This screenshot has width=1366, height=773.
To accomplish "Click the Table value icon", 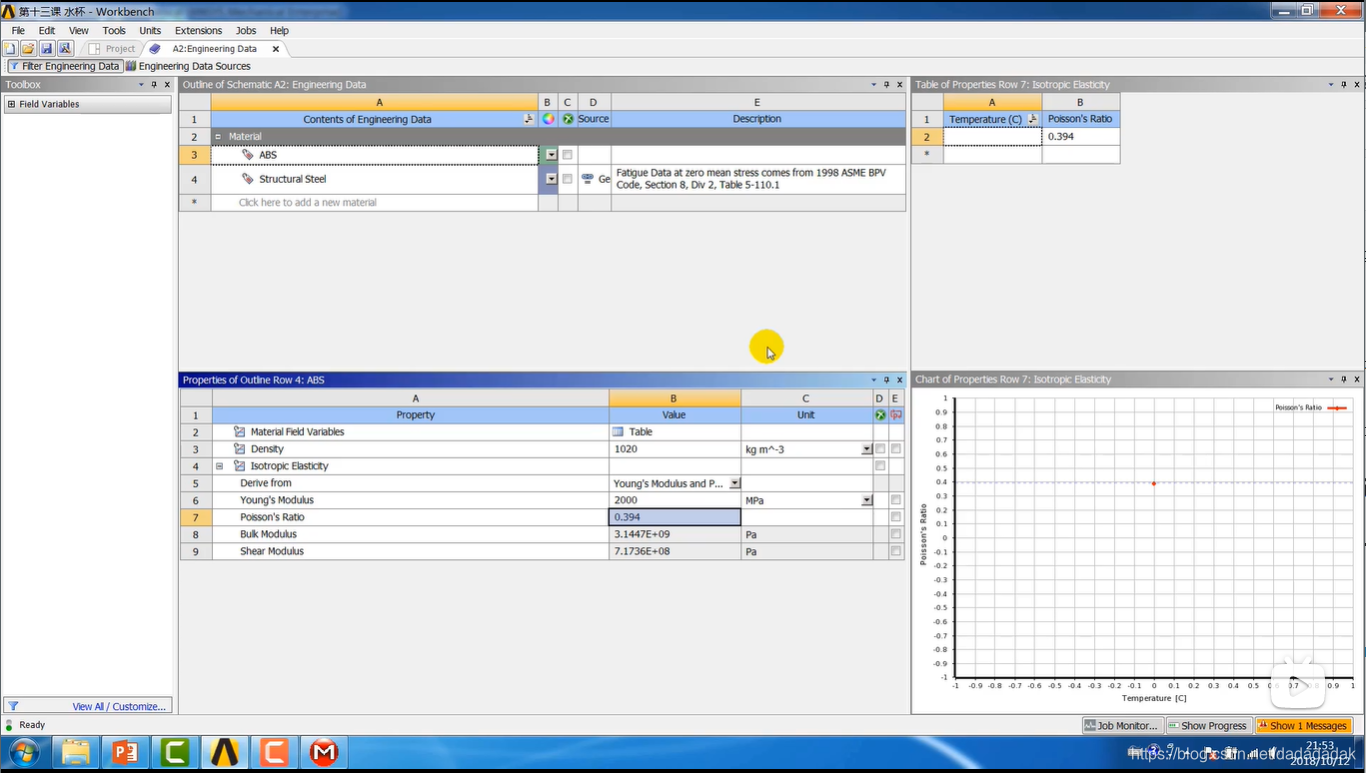I will pyautogui.click(x=618, y=432).
